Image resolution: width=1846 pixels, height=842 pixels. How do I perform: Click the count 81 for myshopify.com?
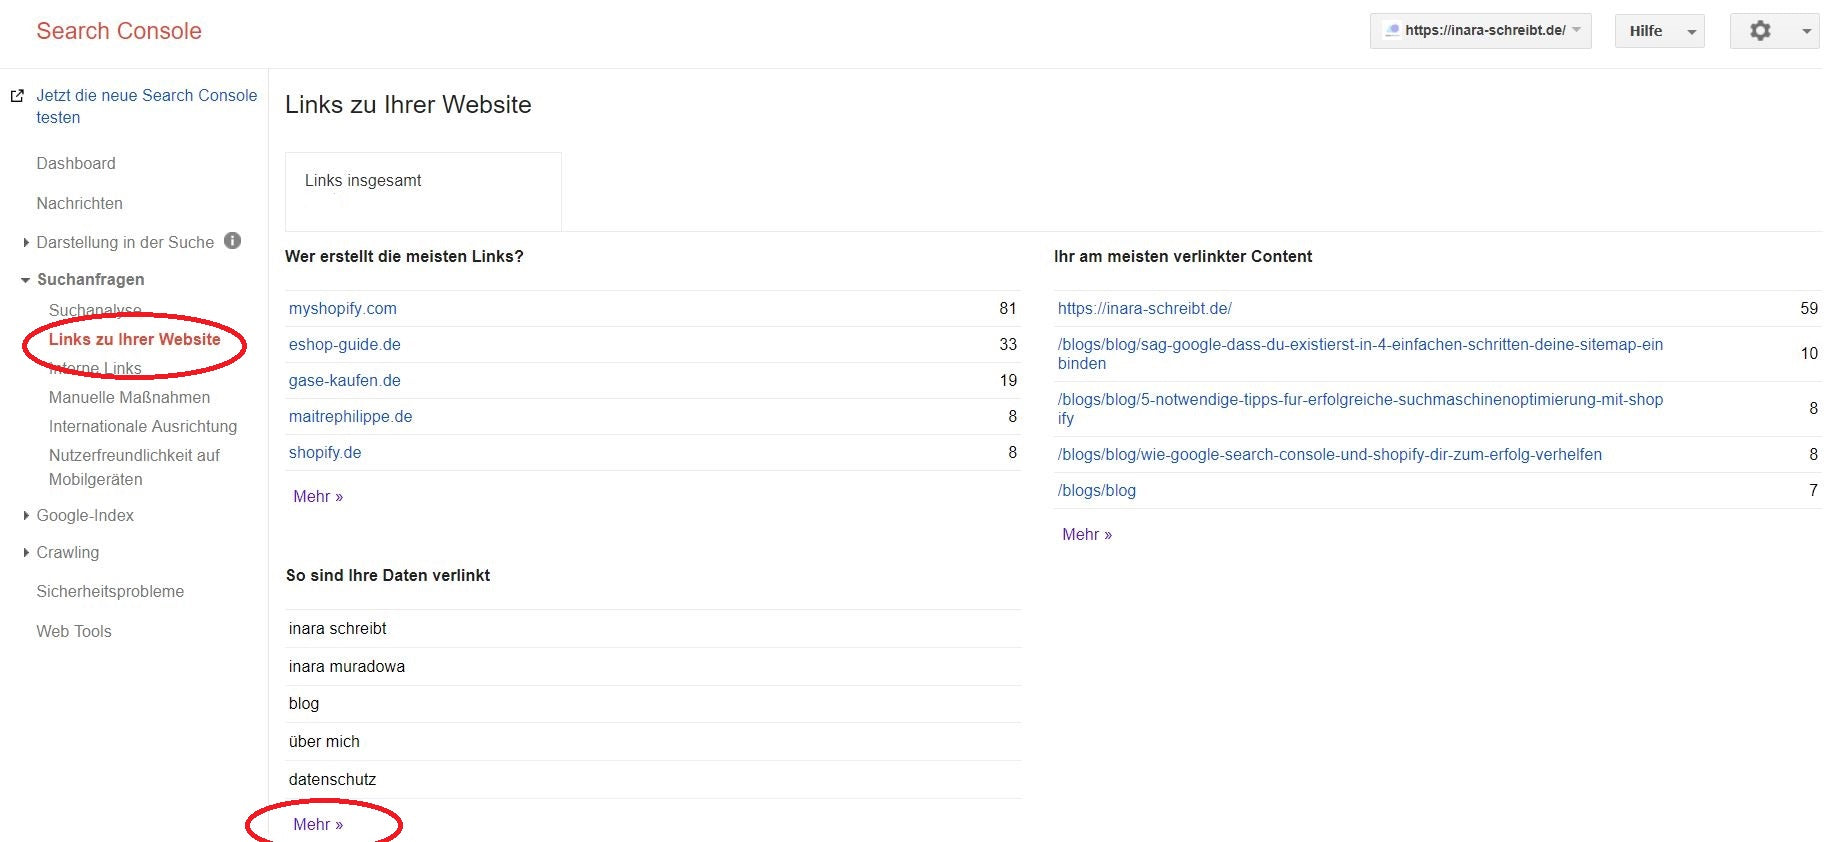1008,309
